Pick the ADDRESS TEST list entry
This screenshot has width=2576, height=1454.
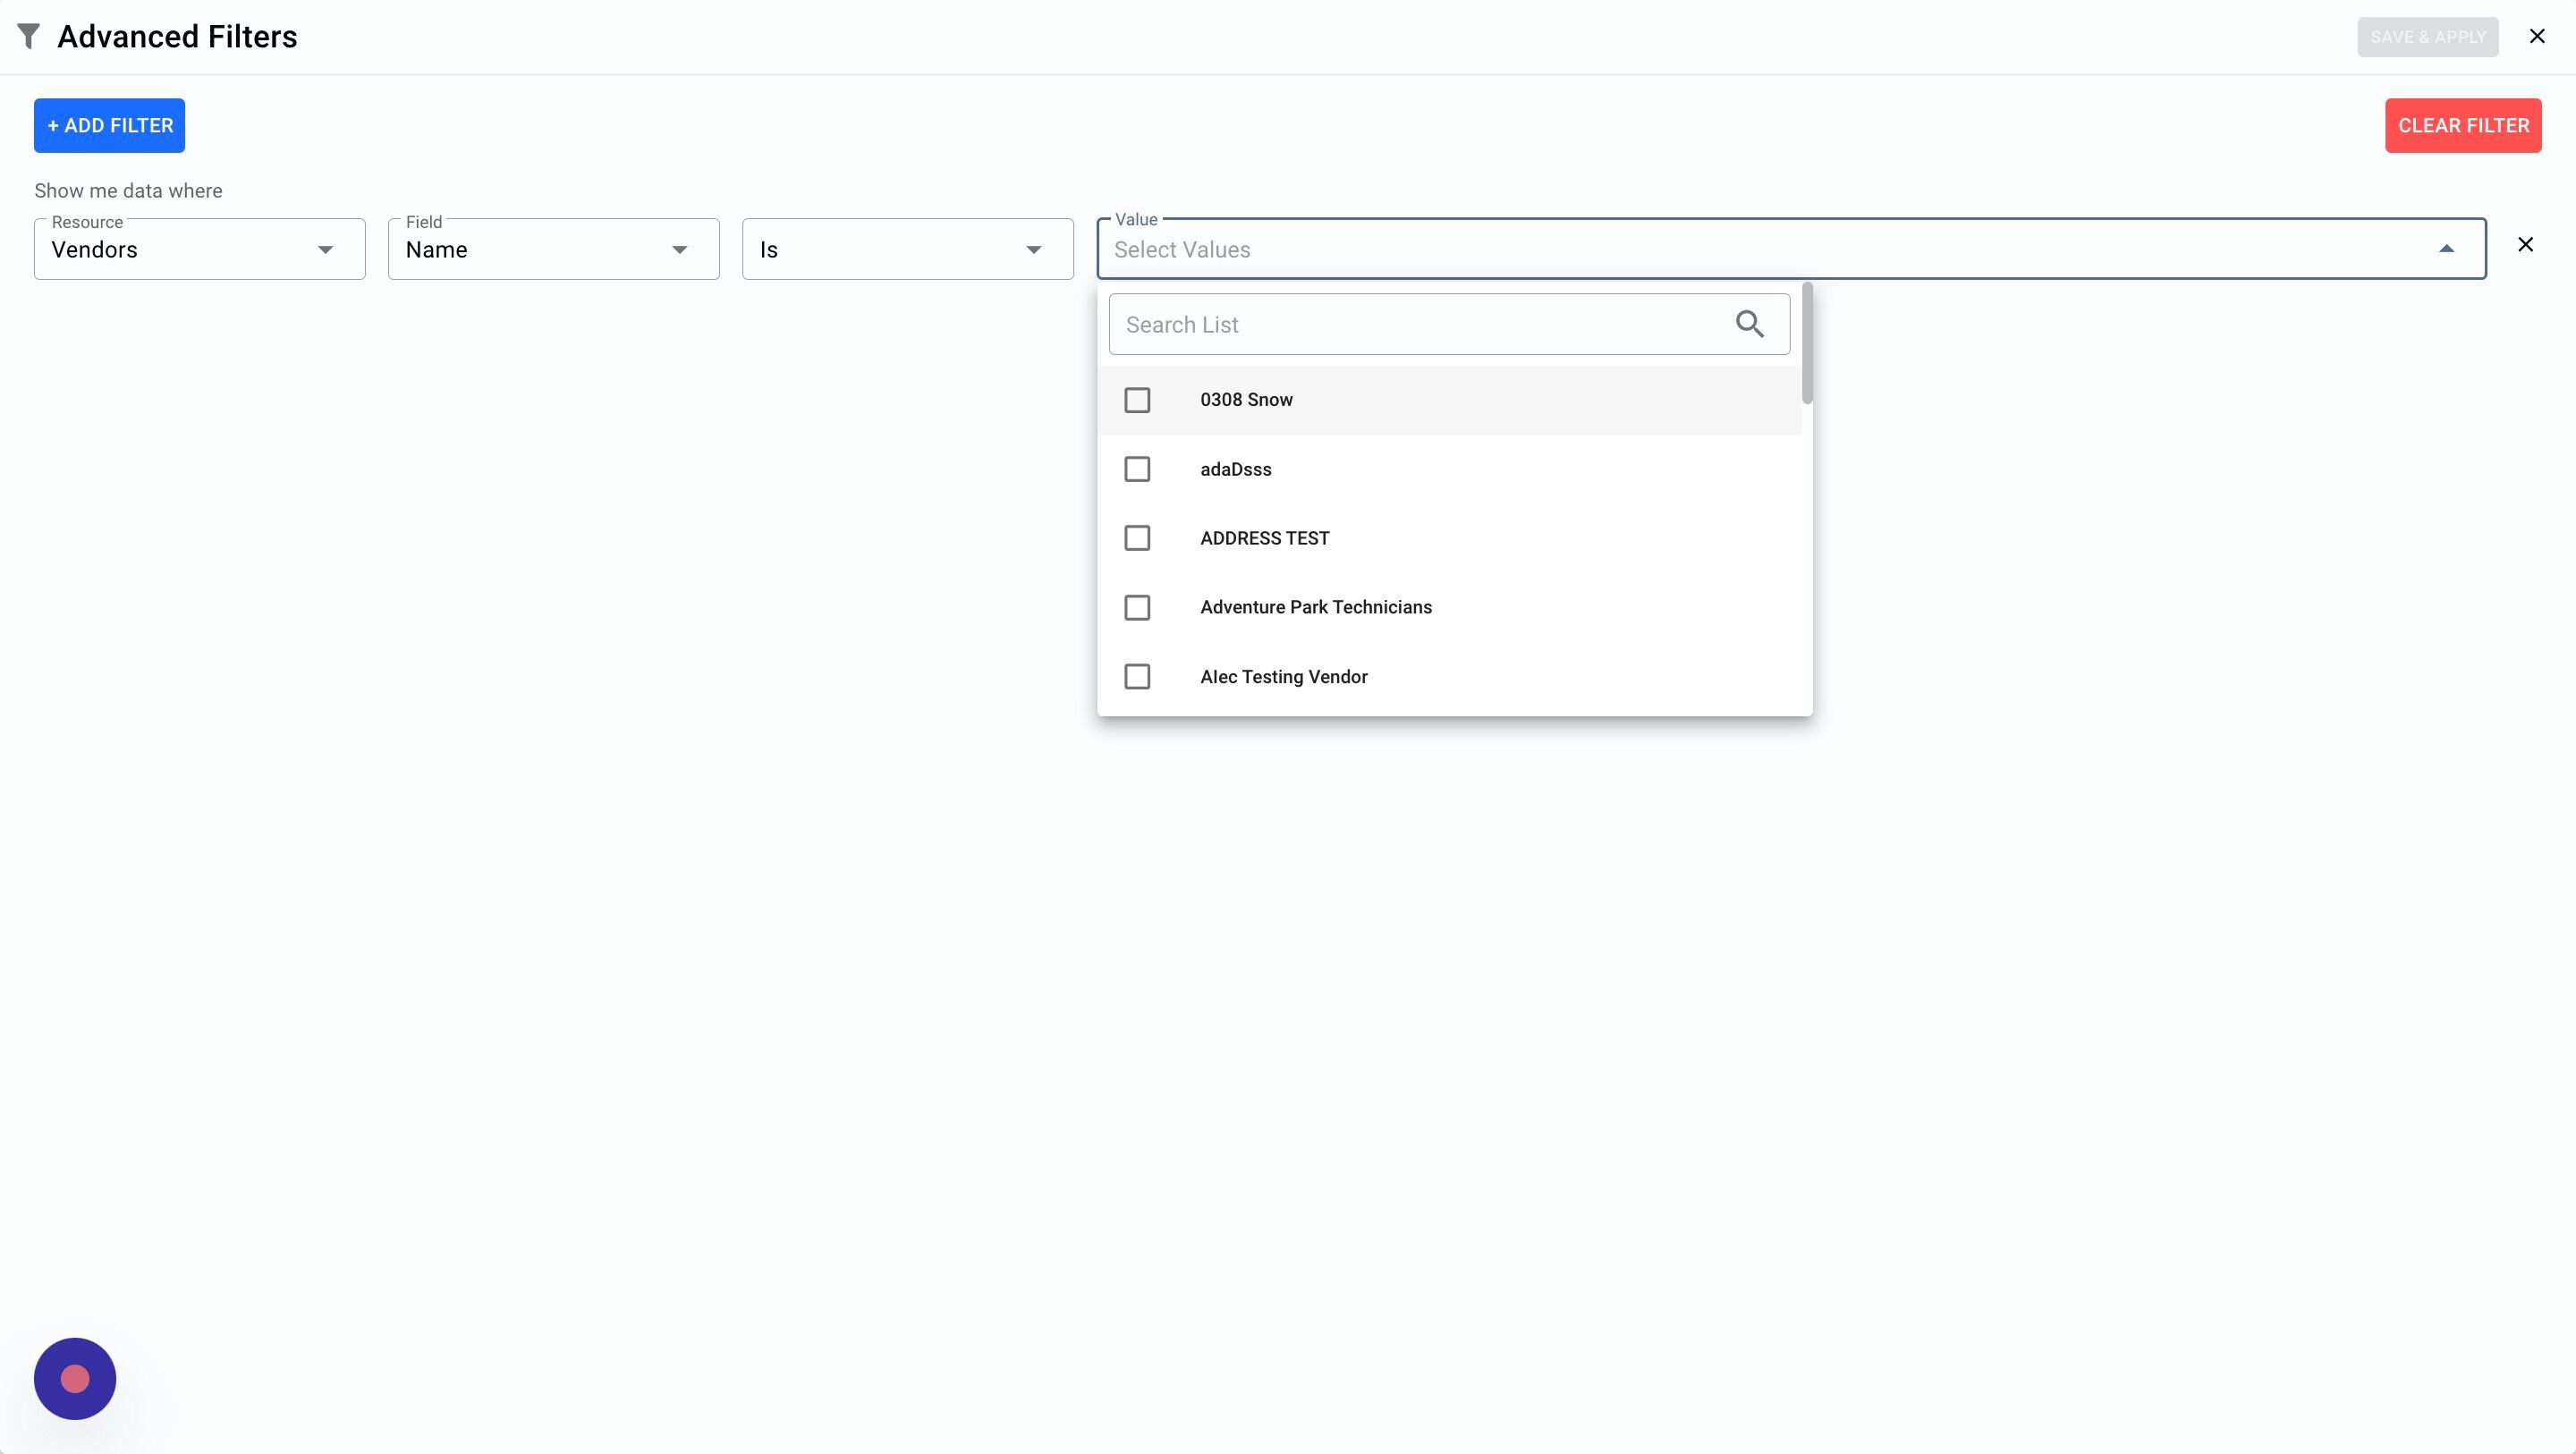[1264, 538]
